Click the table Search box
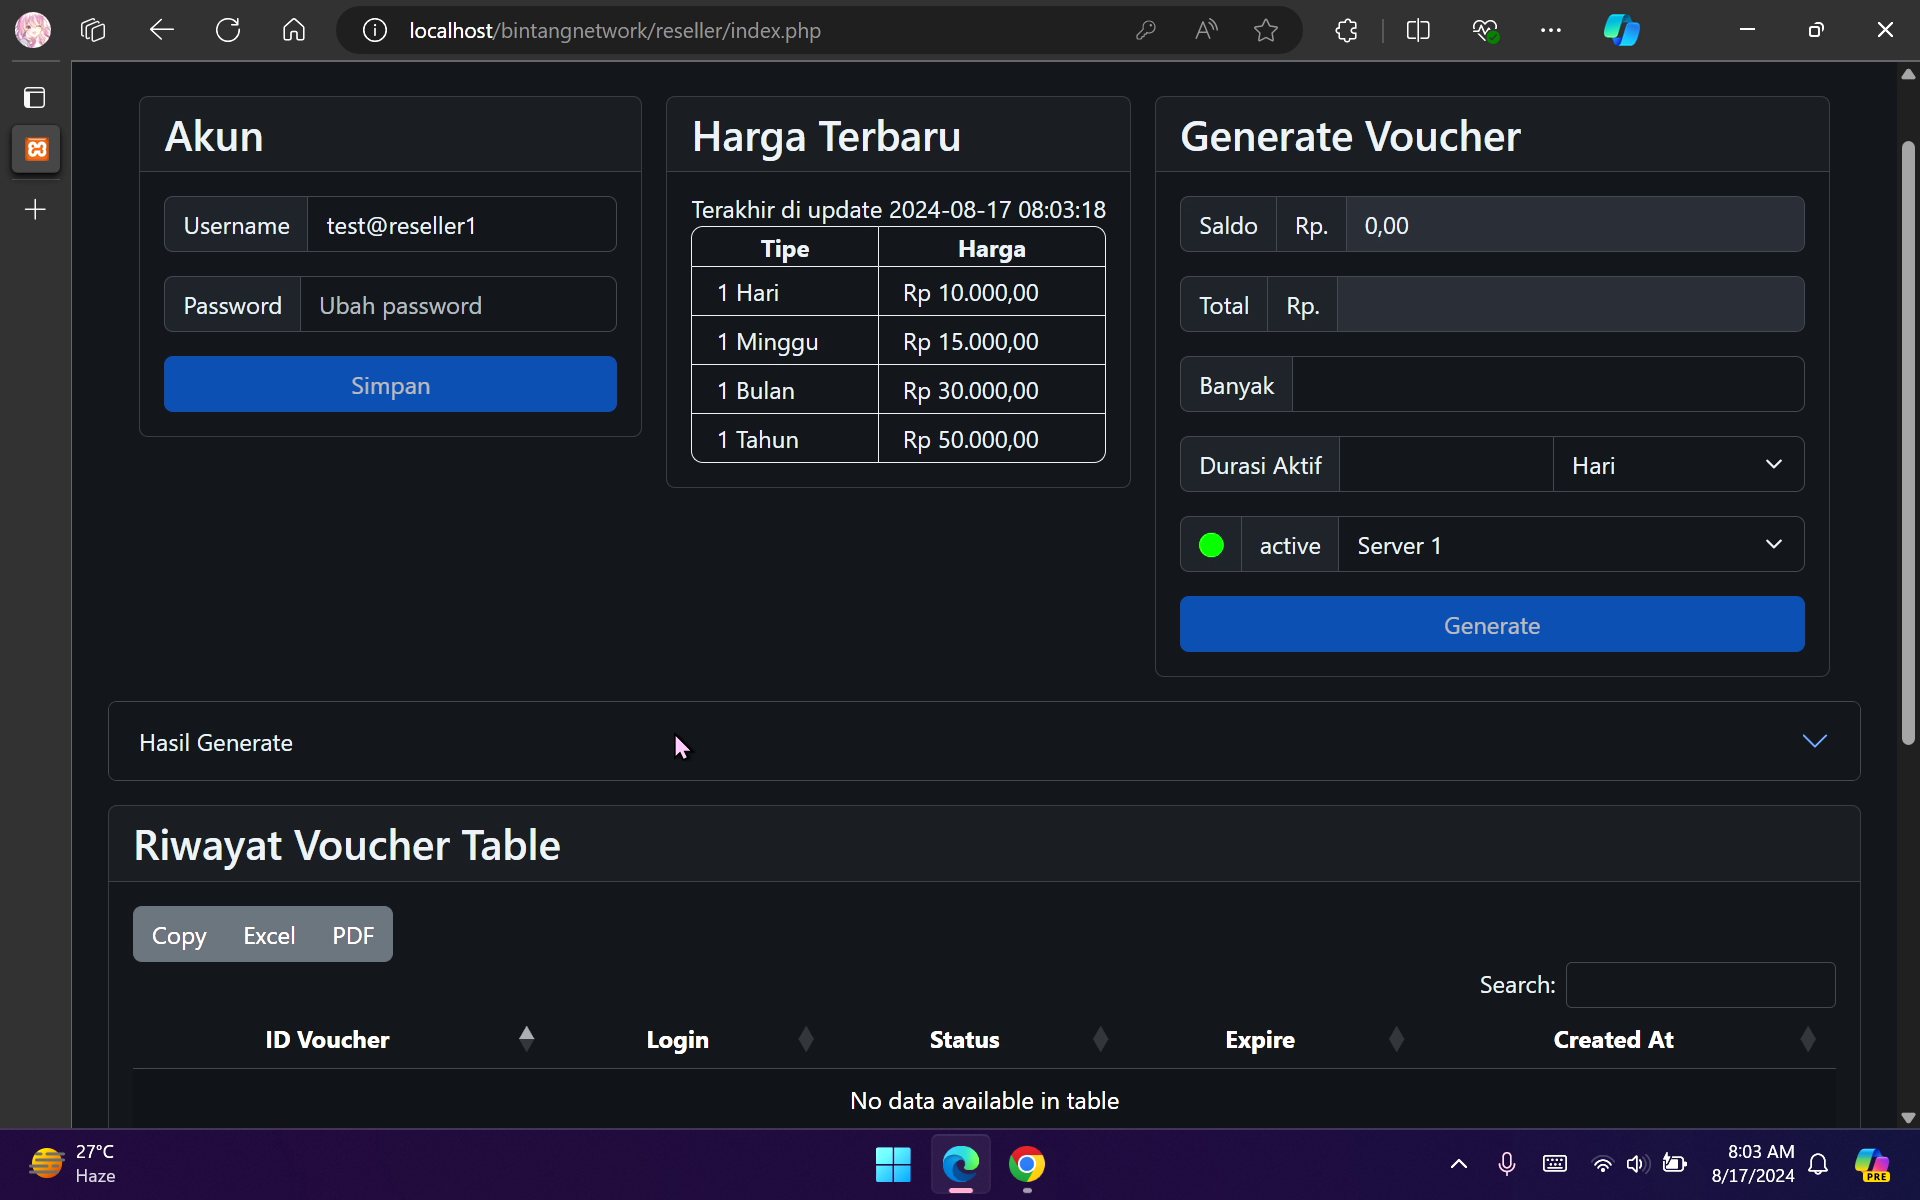 1700,985
